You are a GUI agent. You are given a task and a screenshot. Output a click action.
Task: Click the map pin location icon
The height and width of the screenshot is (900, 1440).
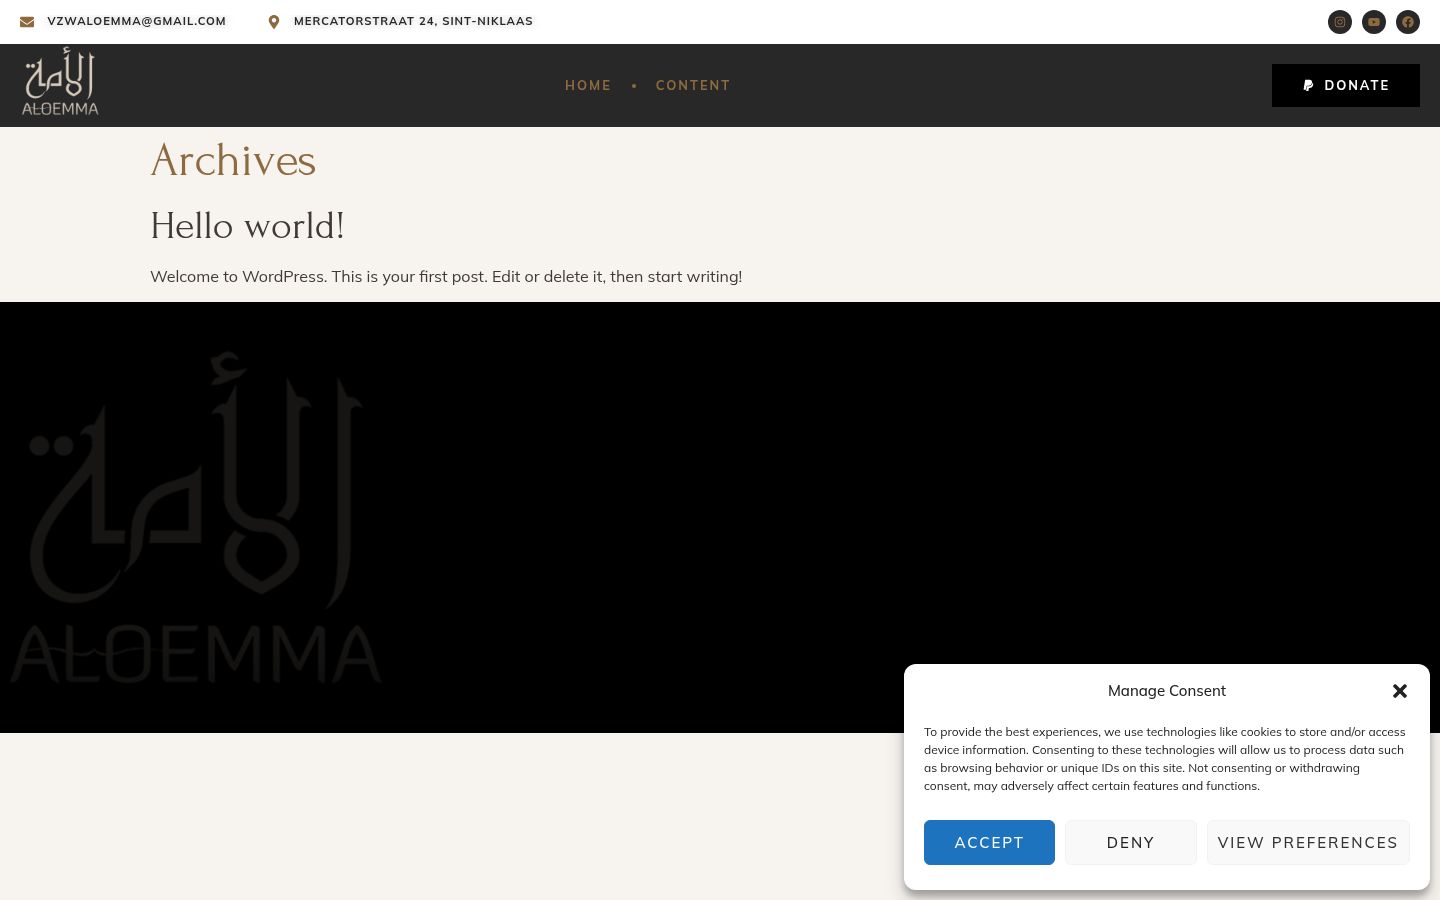click(x=274, y=21)
